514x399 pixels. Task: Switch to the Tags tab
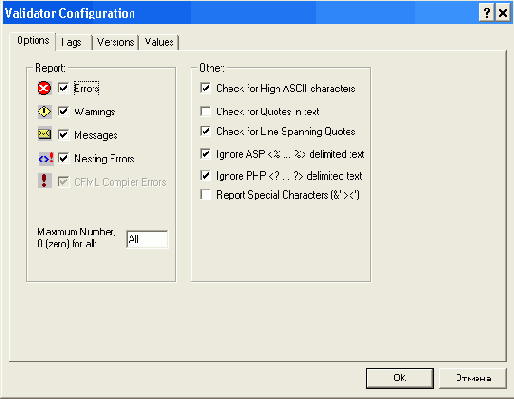pyautogui.click(x=74, y=42)
